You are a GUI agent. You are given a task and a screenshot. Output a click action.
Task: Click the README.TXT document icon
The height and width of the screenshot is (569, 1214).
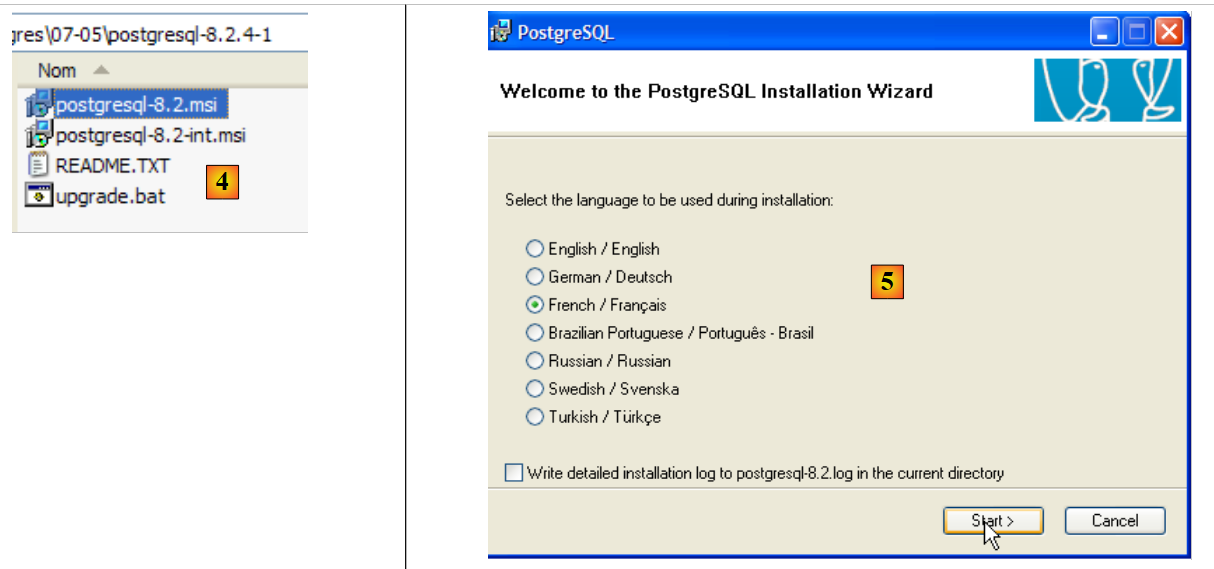point(39,165)
